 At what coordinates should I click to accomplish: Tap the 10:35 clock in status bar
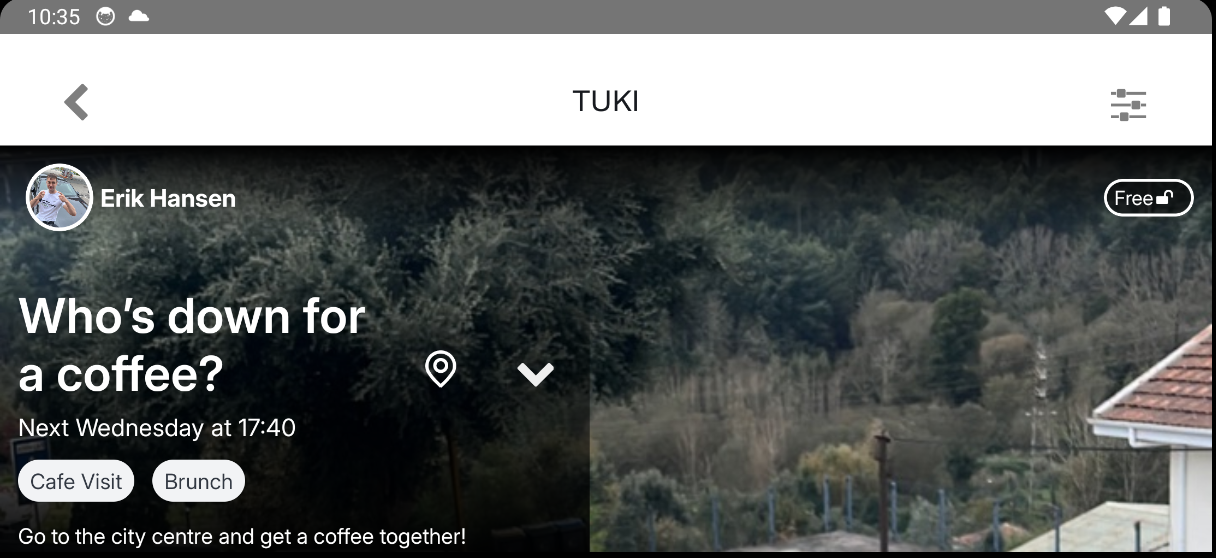[54, 17]
